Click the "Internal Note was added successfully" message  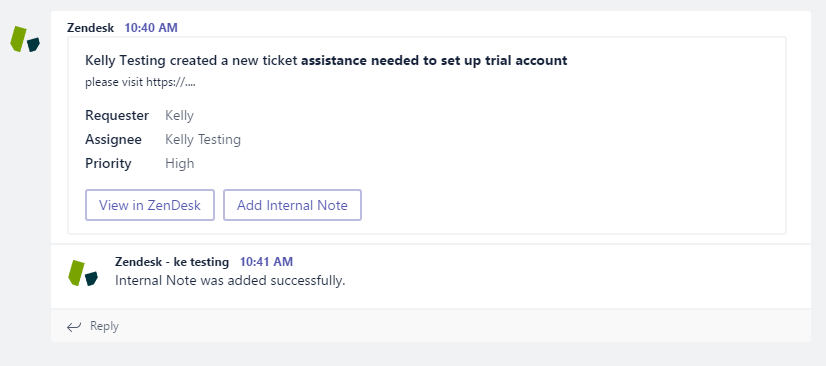click(230, 281)
